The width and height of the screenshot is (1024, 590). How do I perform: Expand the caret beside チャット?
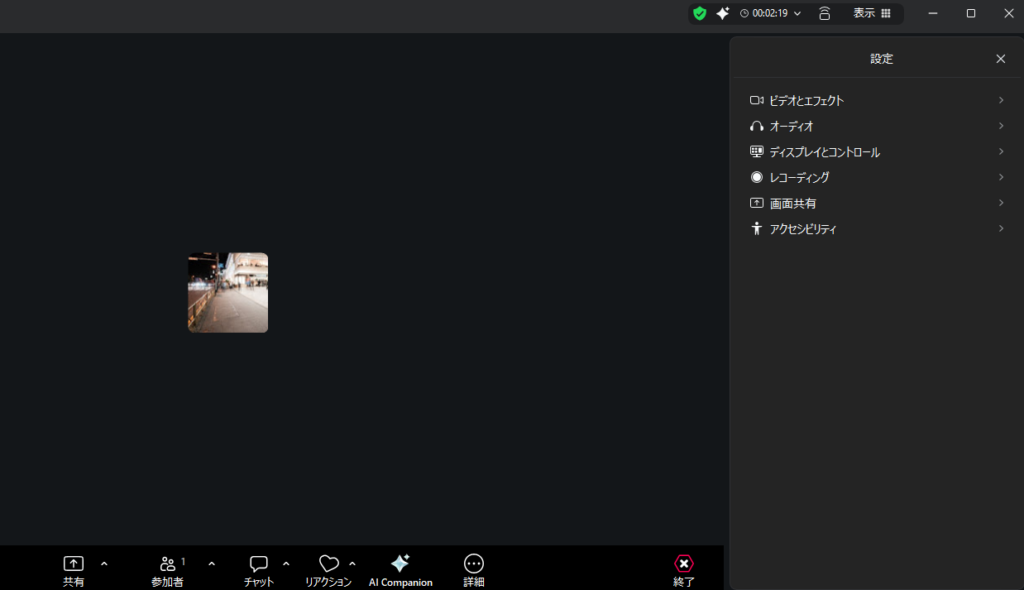(x=286, y=564)
